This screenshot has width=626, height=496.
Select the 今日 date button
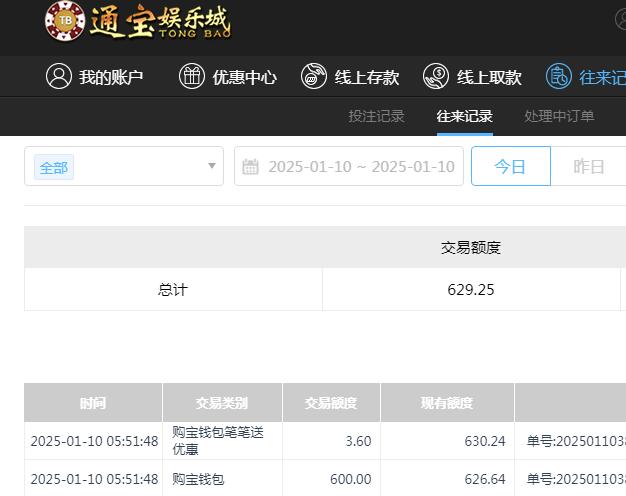click(x=511, y=166)
